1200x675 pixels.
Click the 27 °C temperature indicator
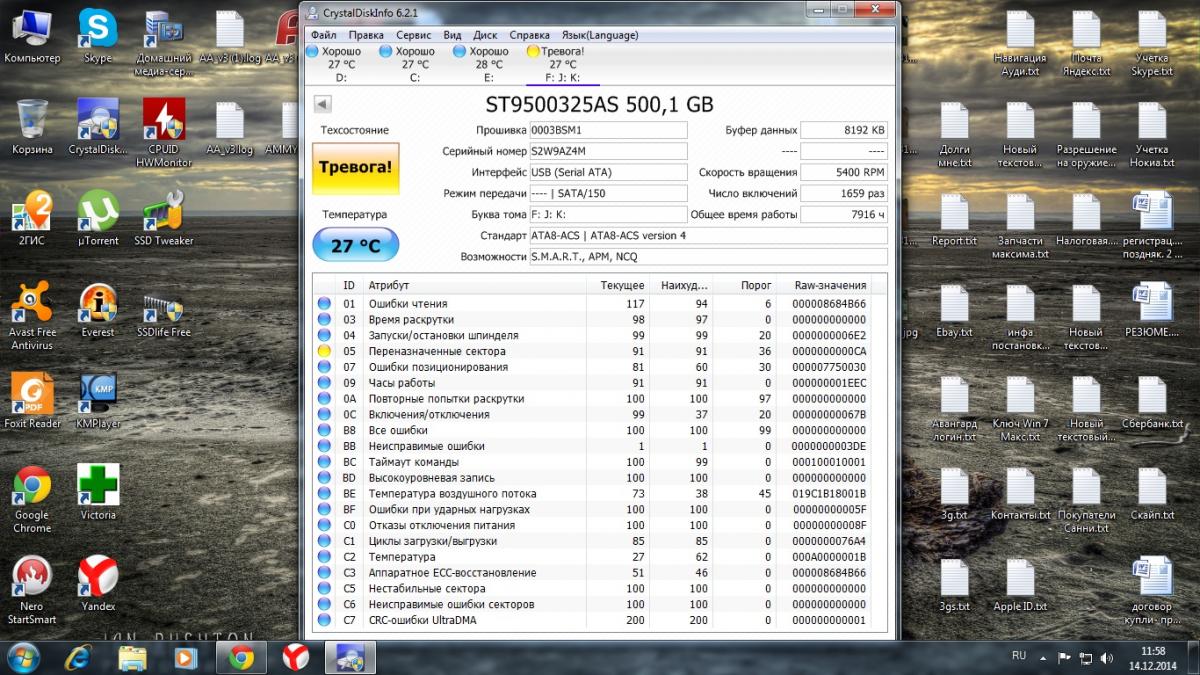click(355, 244)
